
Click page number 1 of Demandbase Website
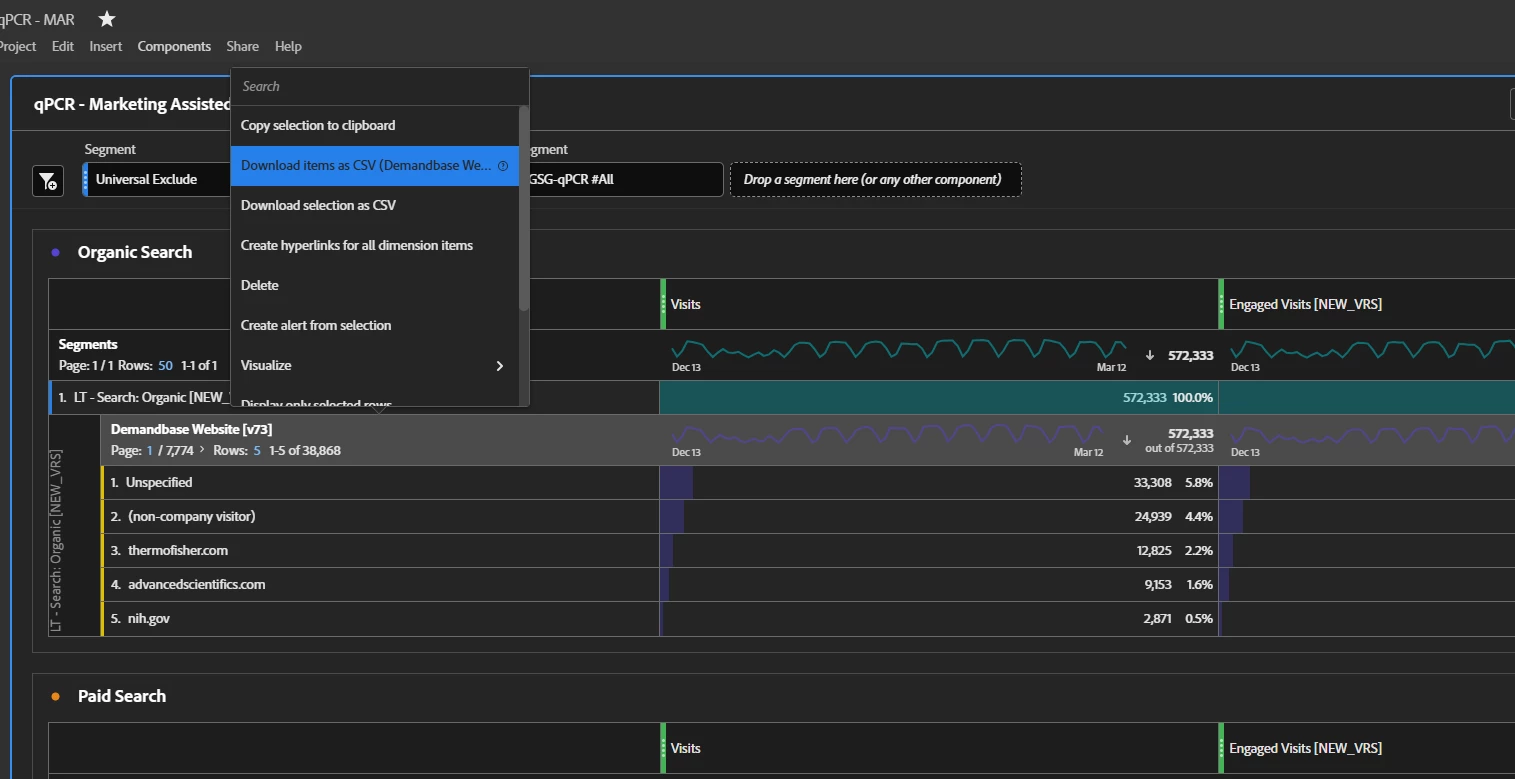[150, 451]
